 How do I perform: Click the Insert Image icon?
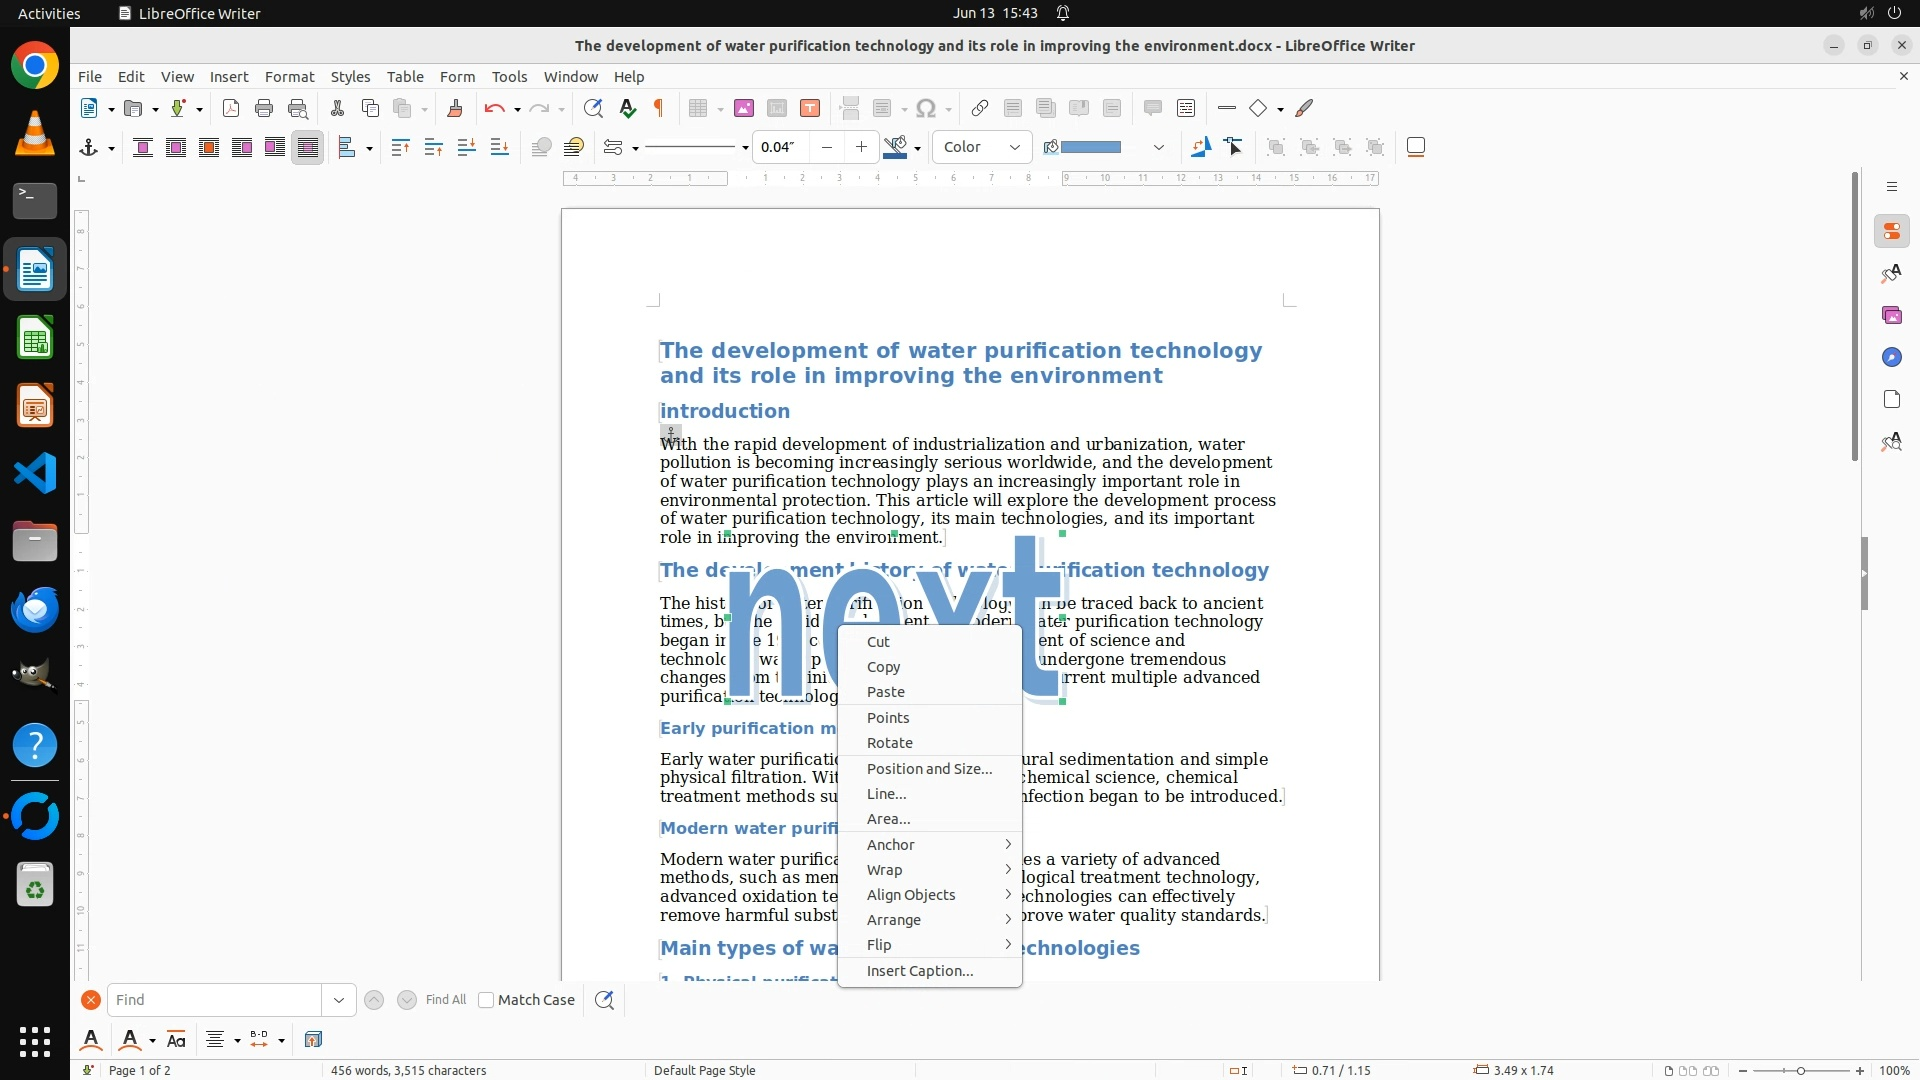[743, 108]
